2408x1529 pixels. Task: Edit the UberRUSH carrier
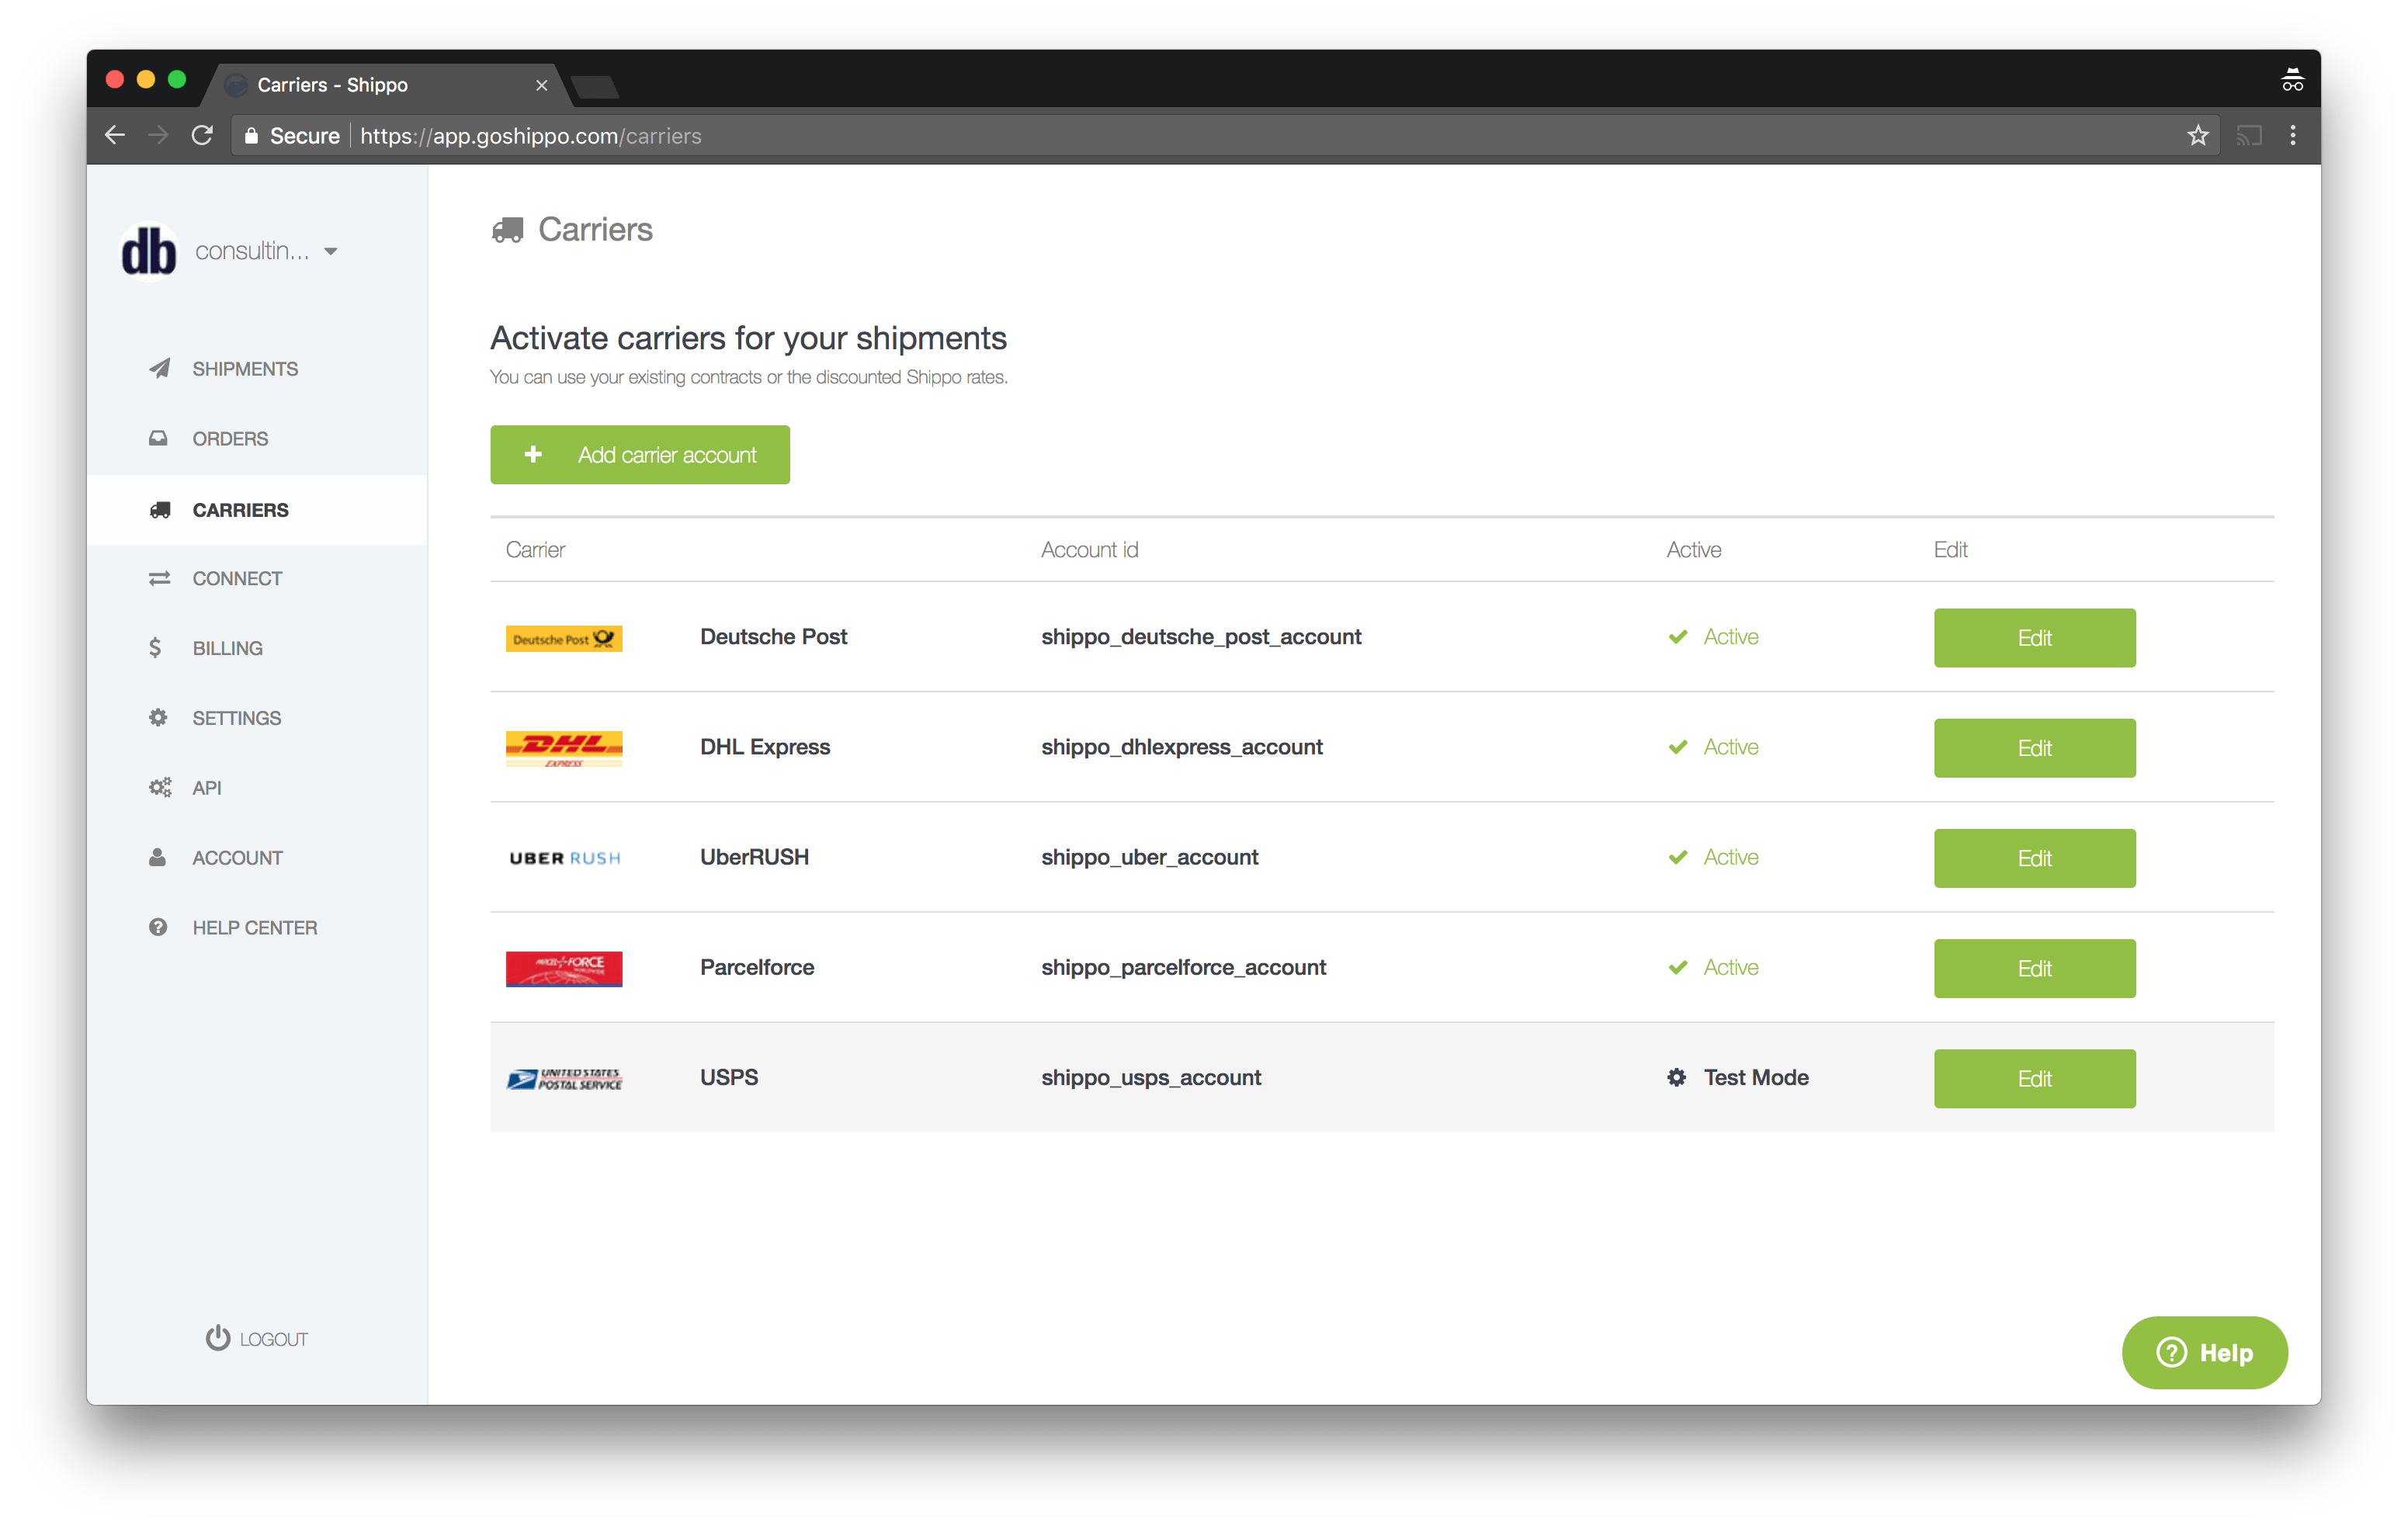tap(2035, 858)
